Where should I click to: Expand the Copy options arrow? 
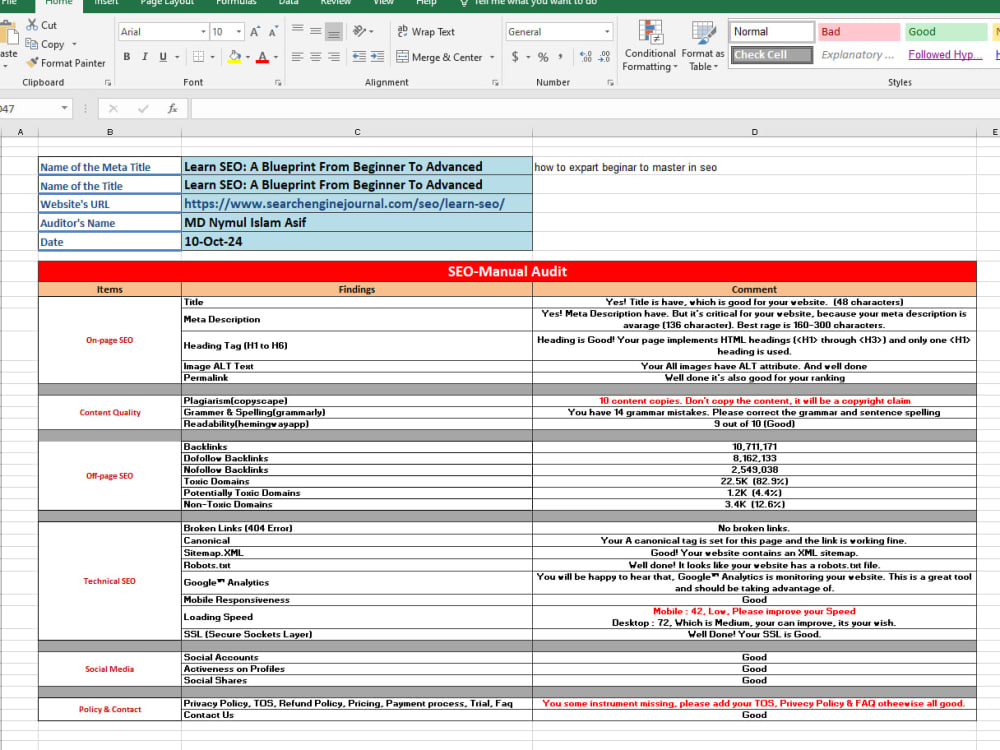coord(74,44)
